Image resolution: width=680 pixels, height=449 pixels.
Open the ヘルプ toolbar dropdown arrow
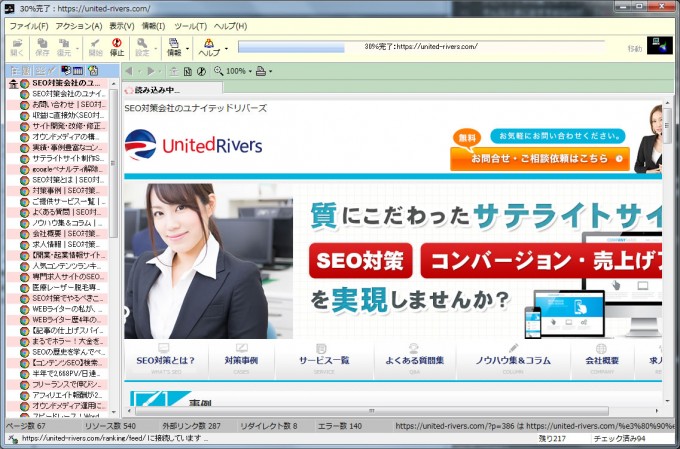tap(226, 48)
